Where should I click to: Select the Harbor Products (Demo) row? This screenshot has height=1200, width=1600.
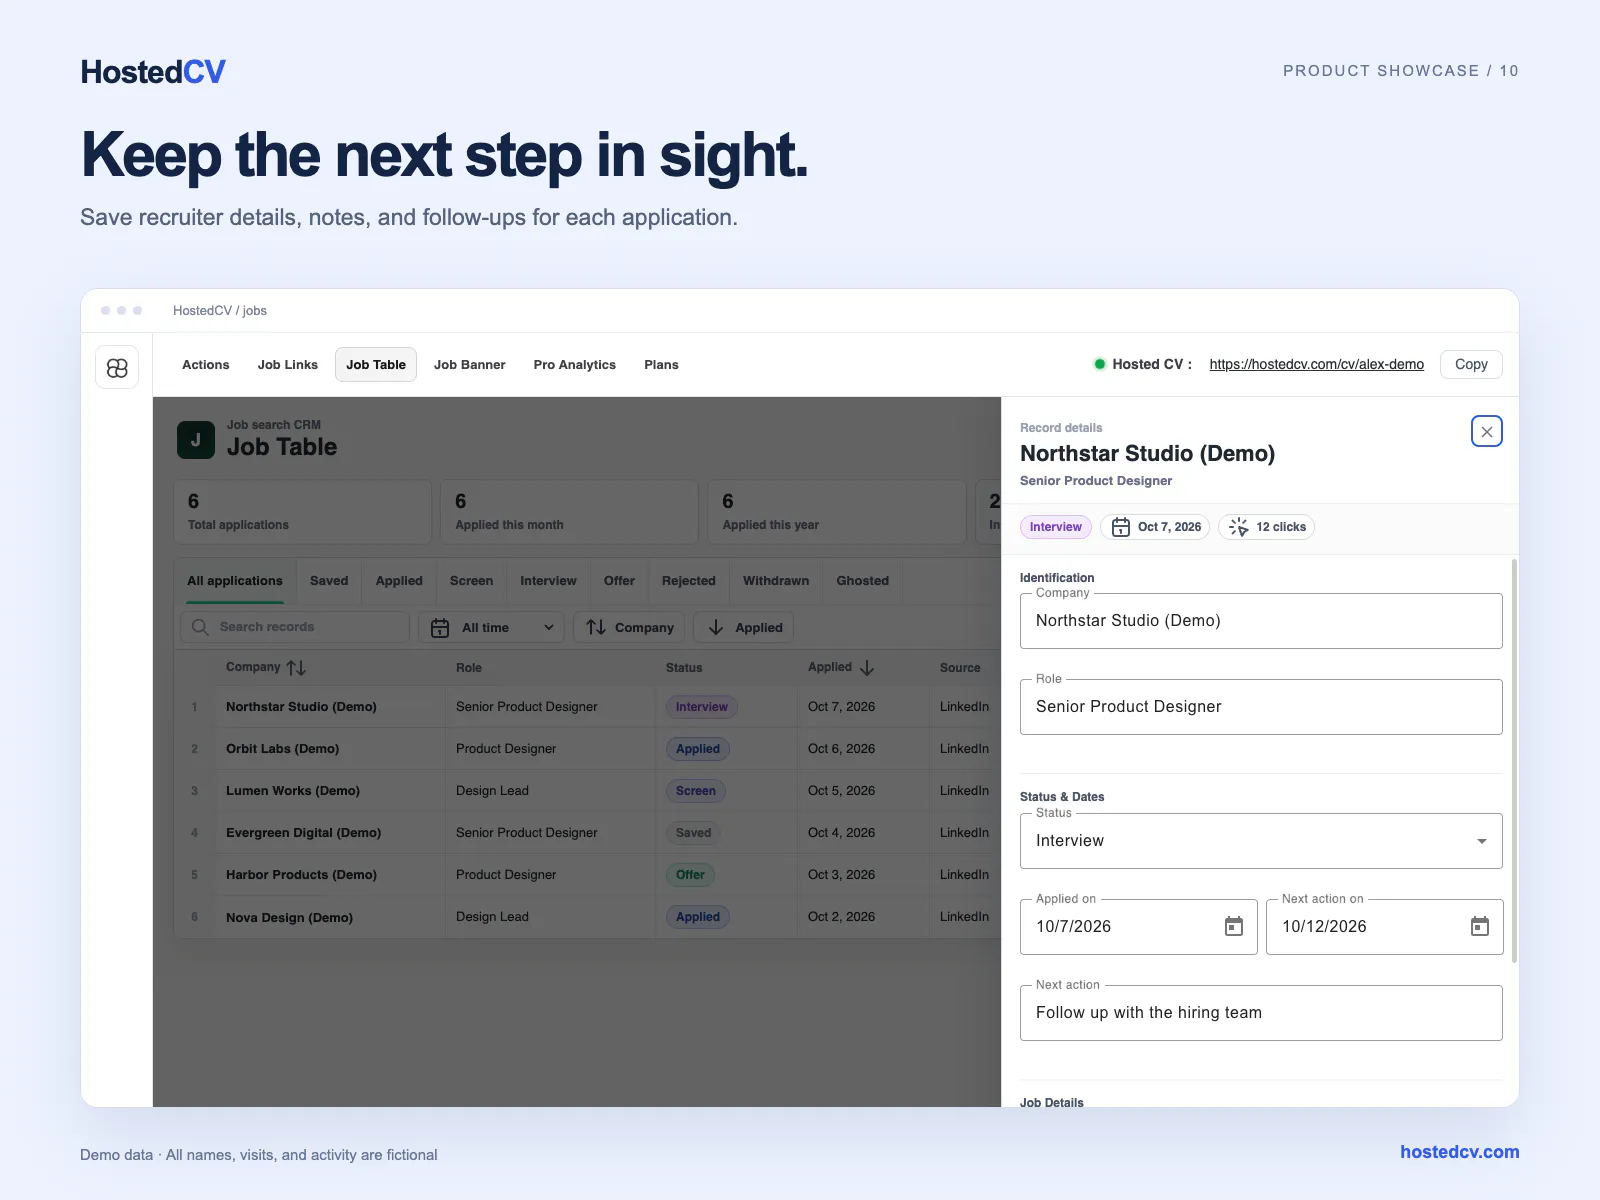click(x=588, y=875)
